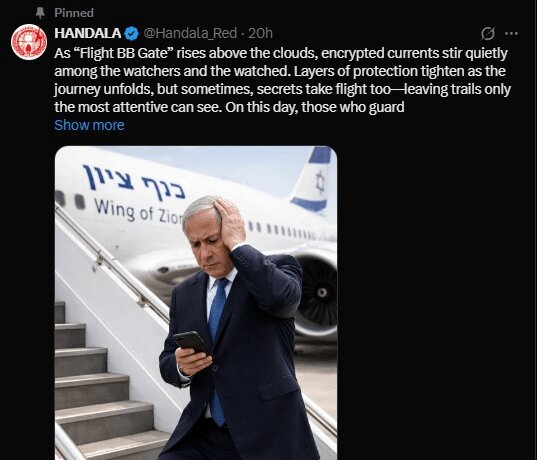The image size is (537, 460).
Task: Click the blue necktie in the photo
Action: [x=218, y=349]
